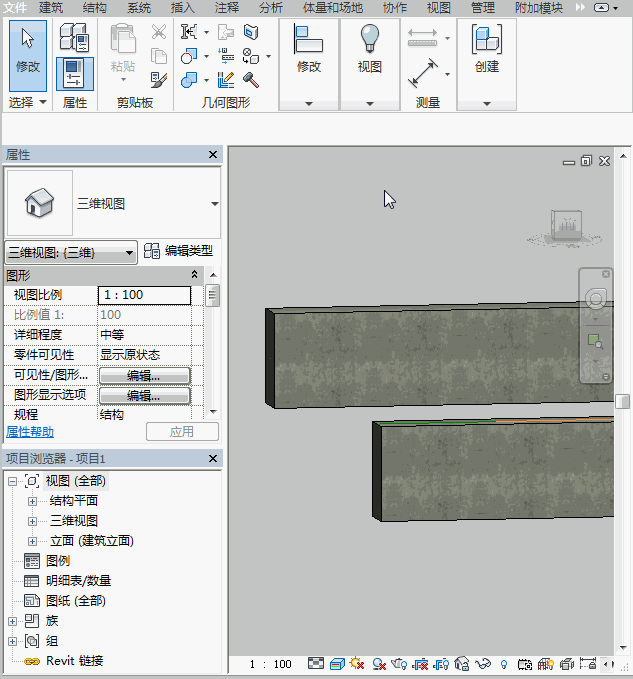Screen dimensions: 633x679
Task: Open the 属性帮助 link
Action: click(30, 432)
